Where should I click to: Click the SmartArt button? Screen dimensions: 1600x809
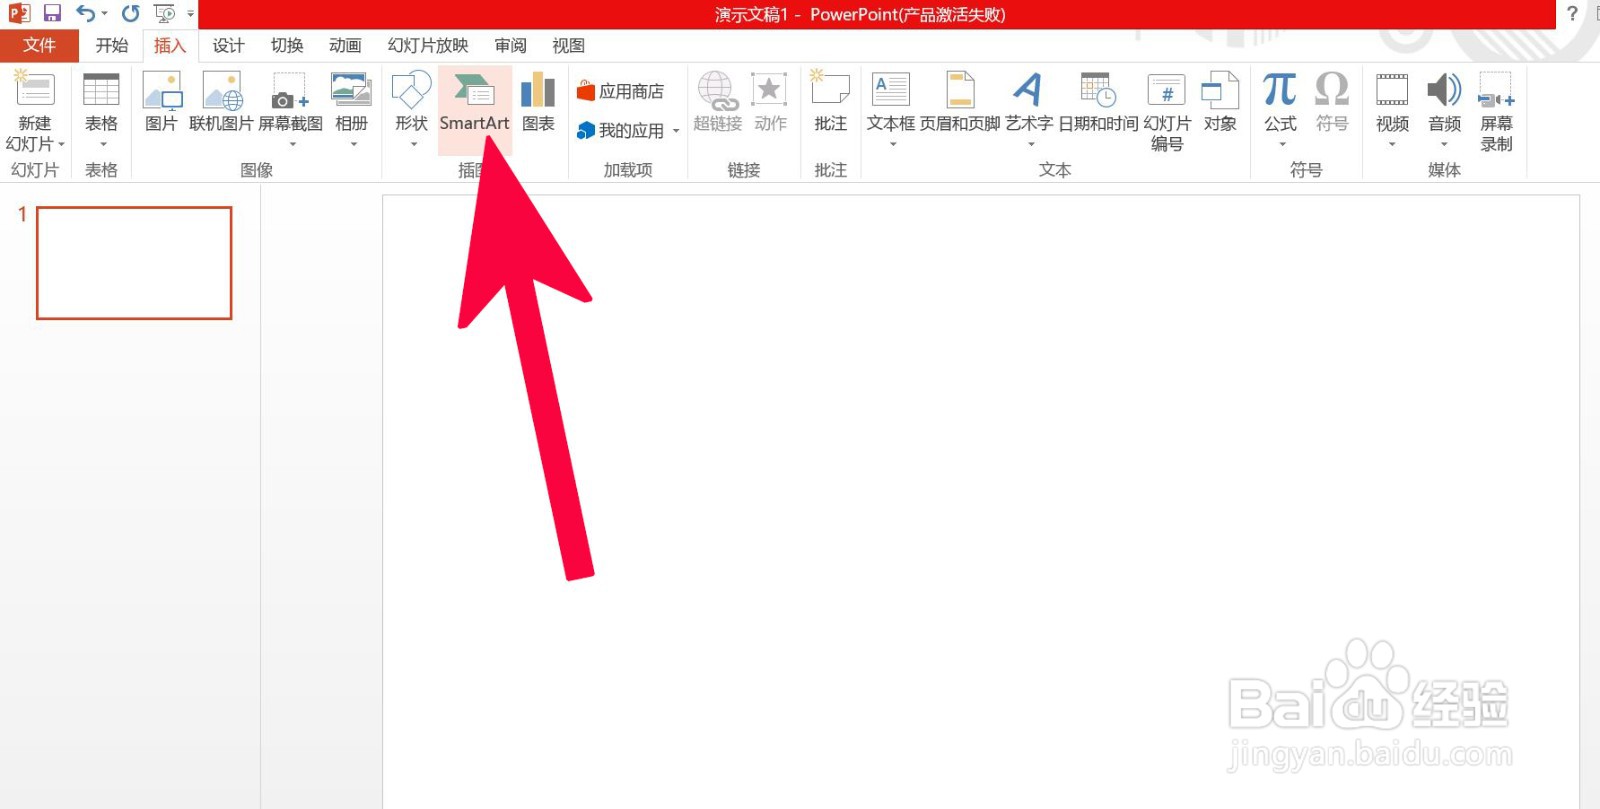(475, 109)
